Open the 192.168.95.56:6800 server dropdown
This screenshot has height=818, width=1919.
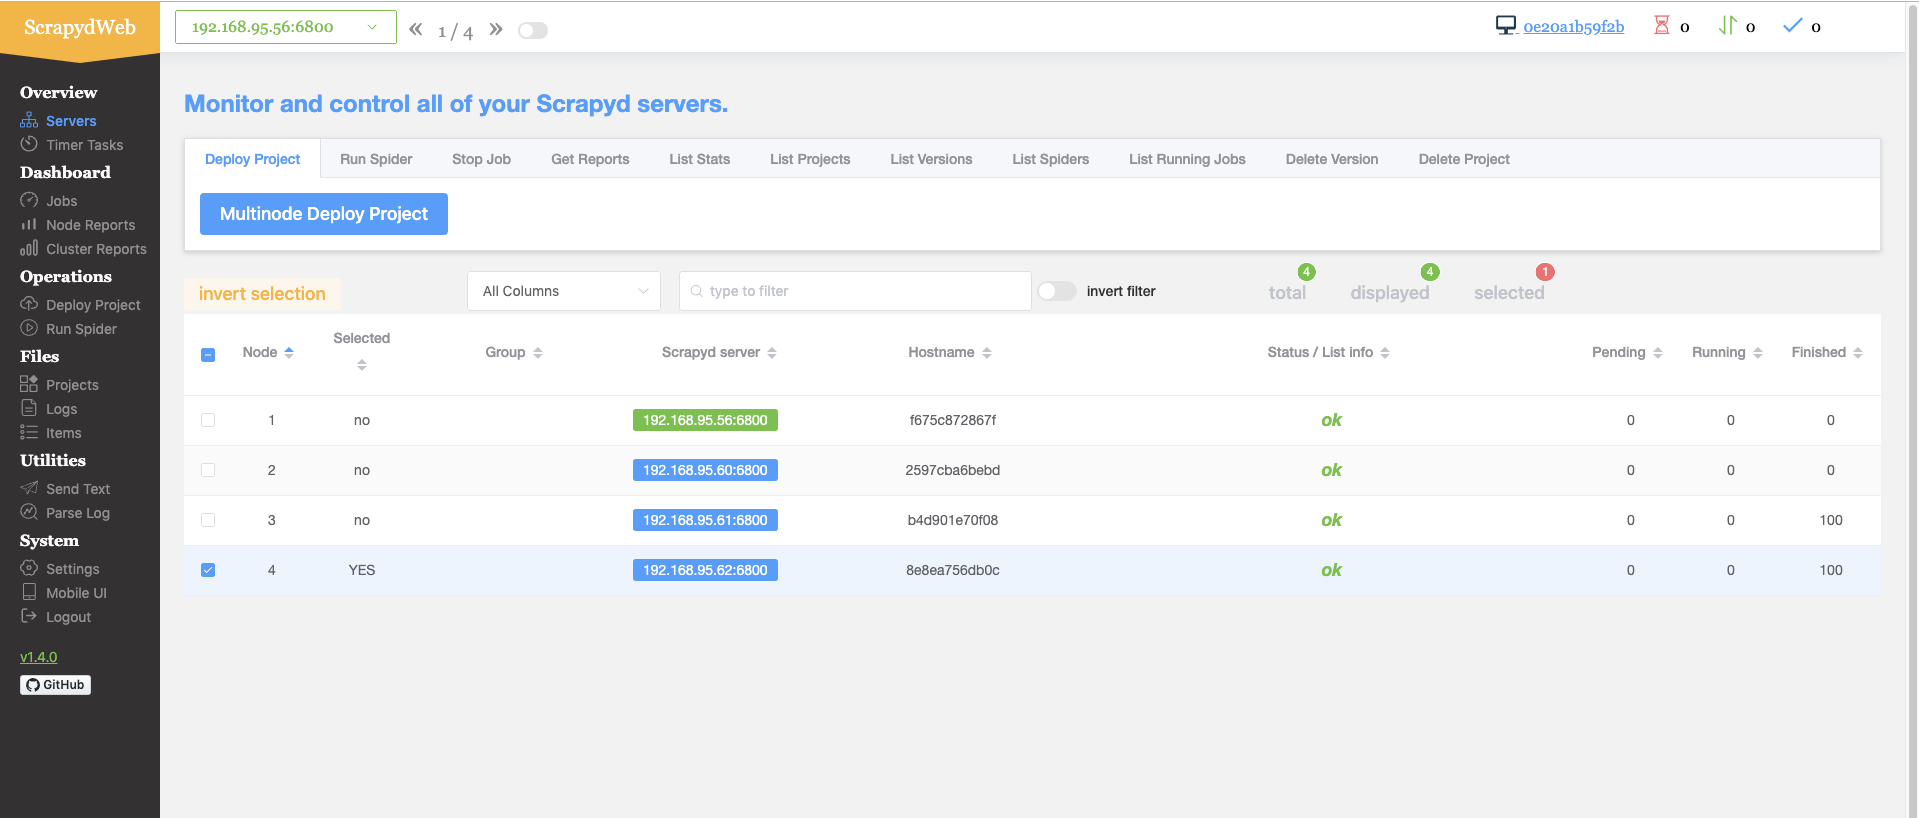coord(286,27)
